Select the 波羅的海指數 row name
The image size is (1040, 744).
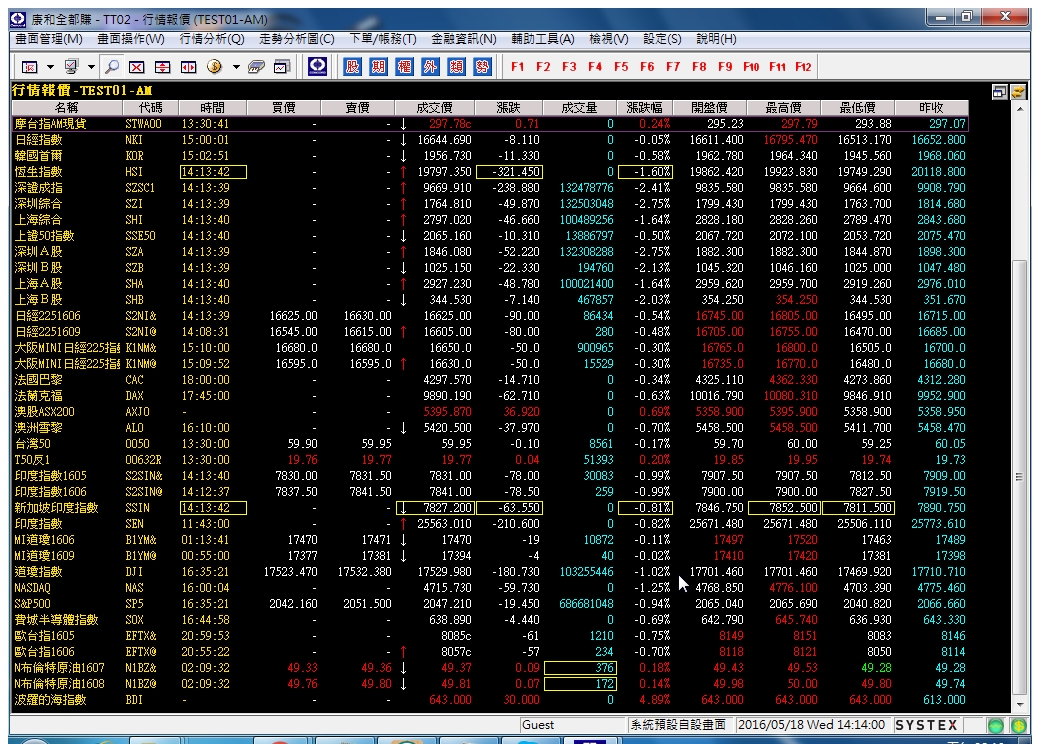[x=50, y=700]
